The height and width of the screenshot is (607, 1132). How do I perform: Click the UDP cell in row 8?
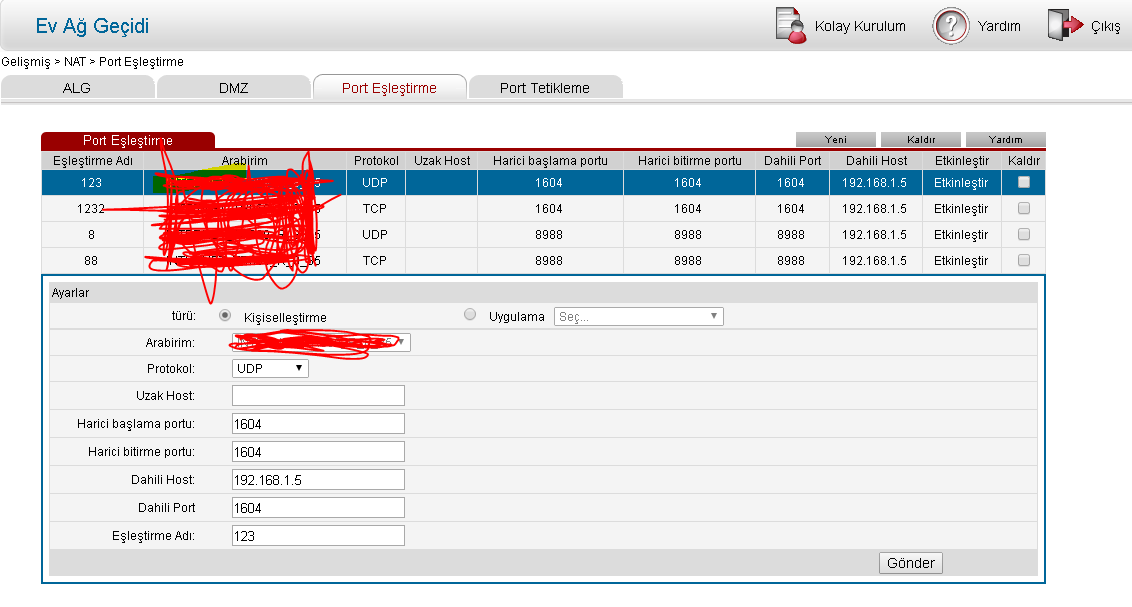(375, 235)
